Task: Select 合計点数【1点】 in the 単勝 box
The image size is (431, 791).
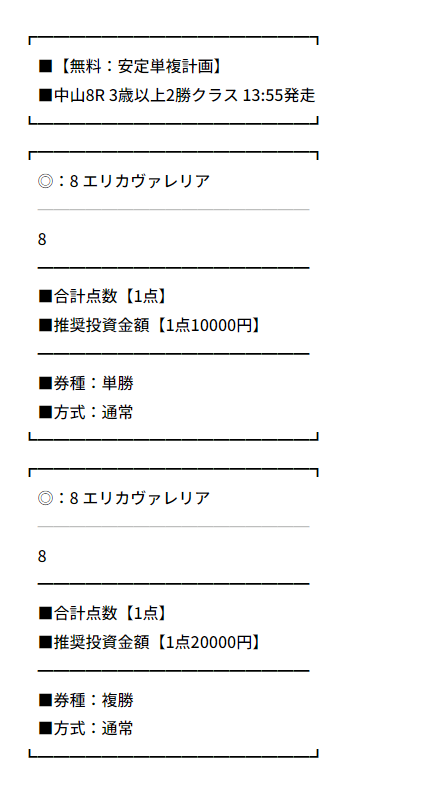Action: (x=103, y=296)
